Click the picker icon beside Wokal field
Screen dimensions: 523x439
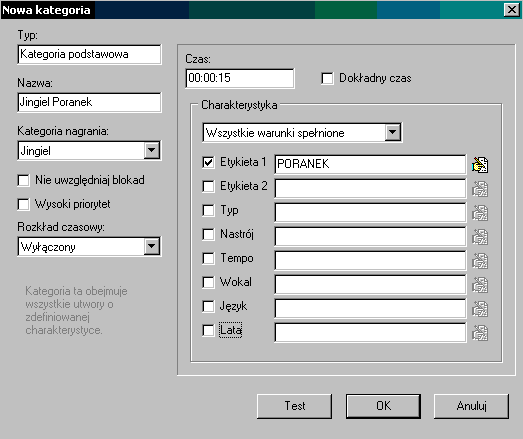click(480, 285)
